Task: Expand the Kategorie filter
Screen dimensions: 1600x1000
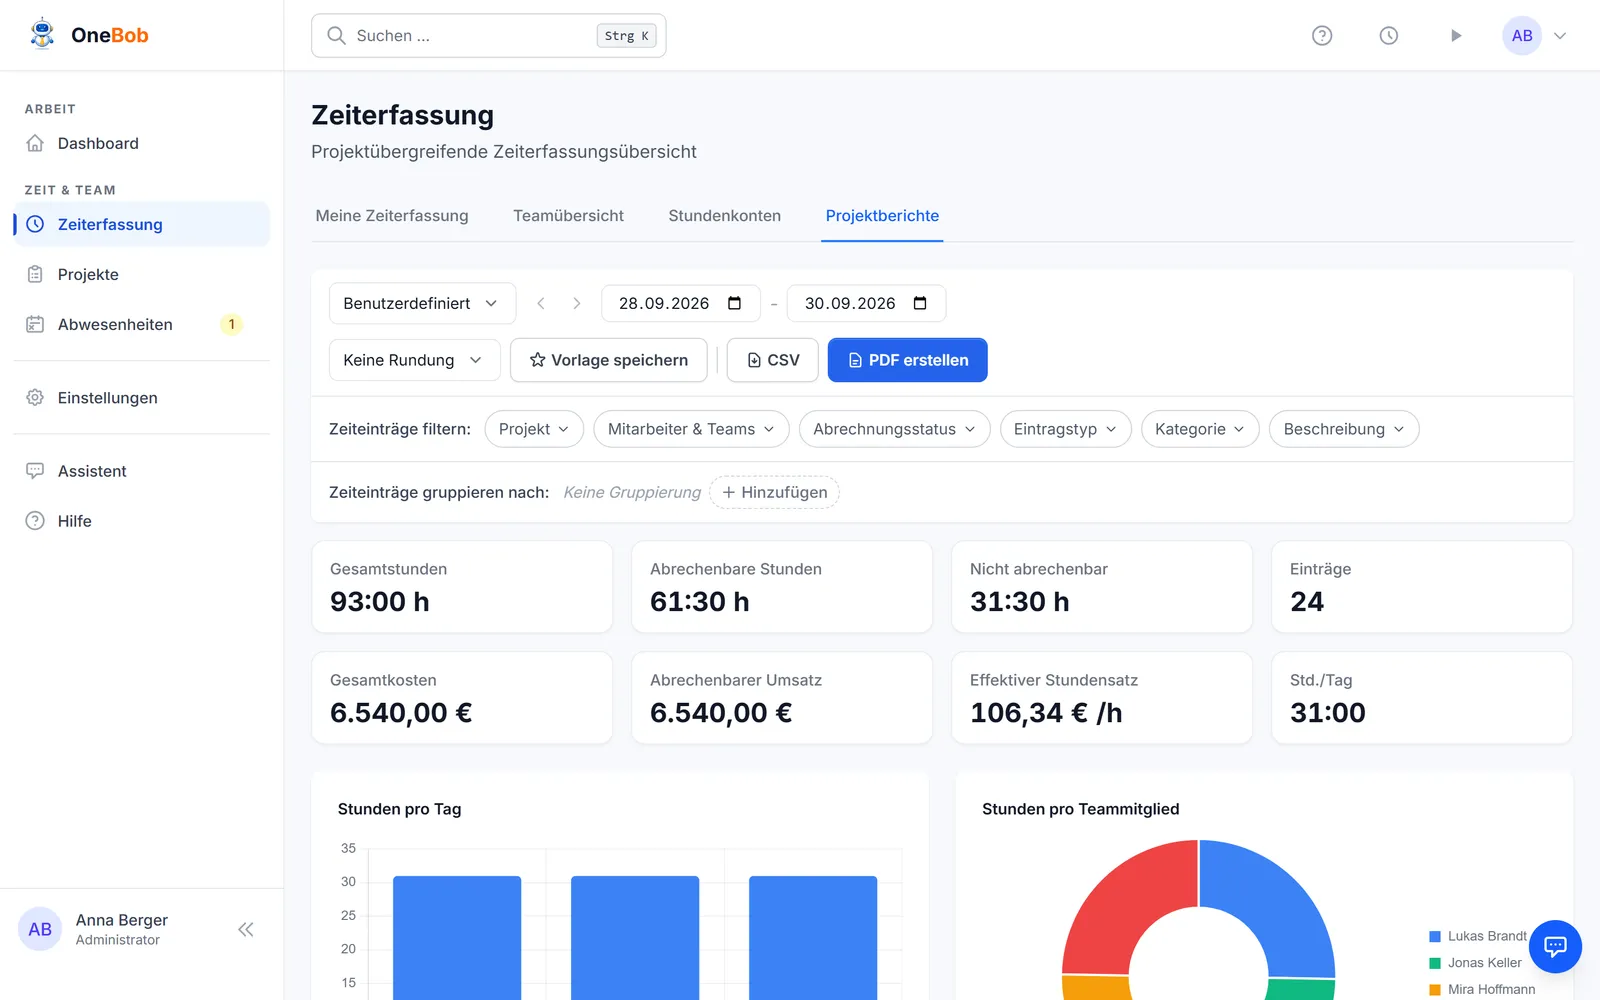Action: 1199,429
